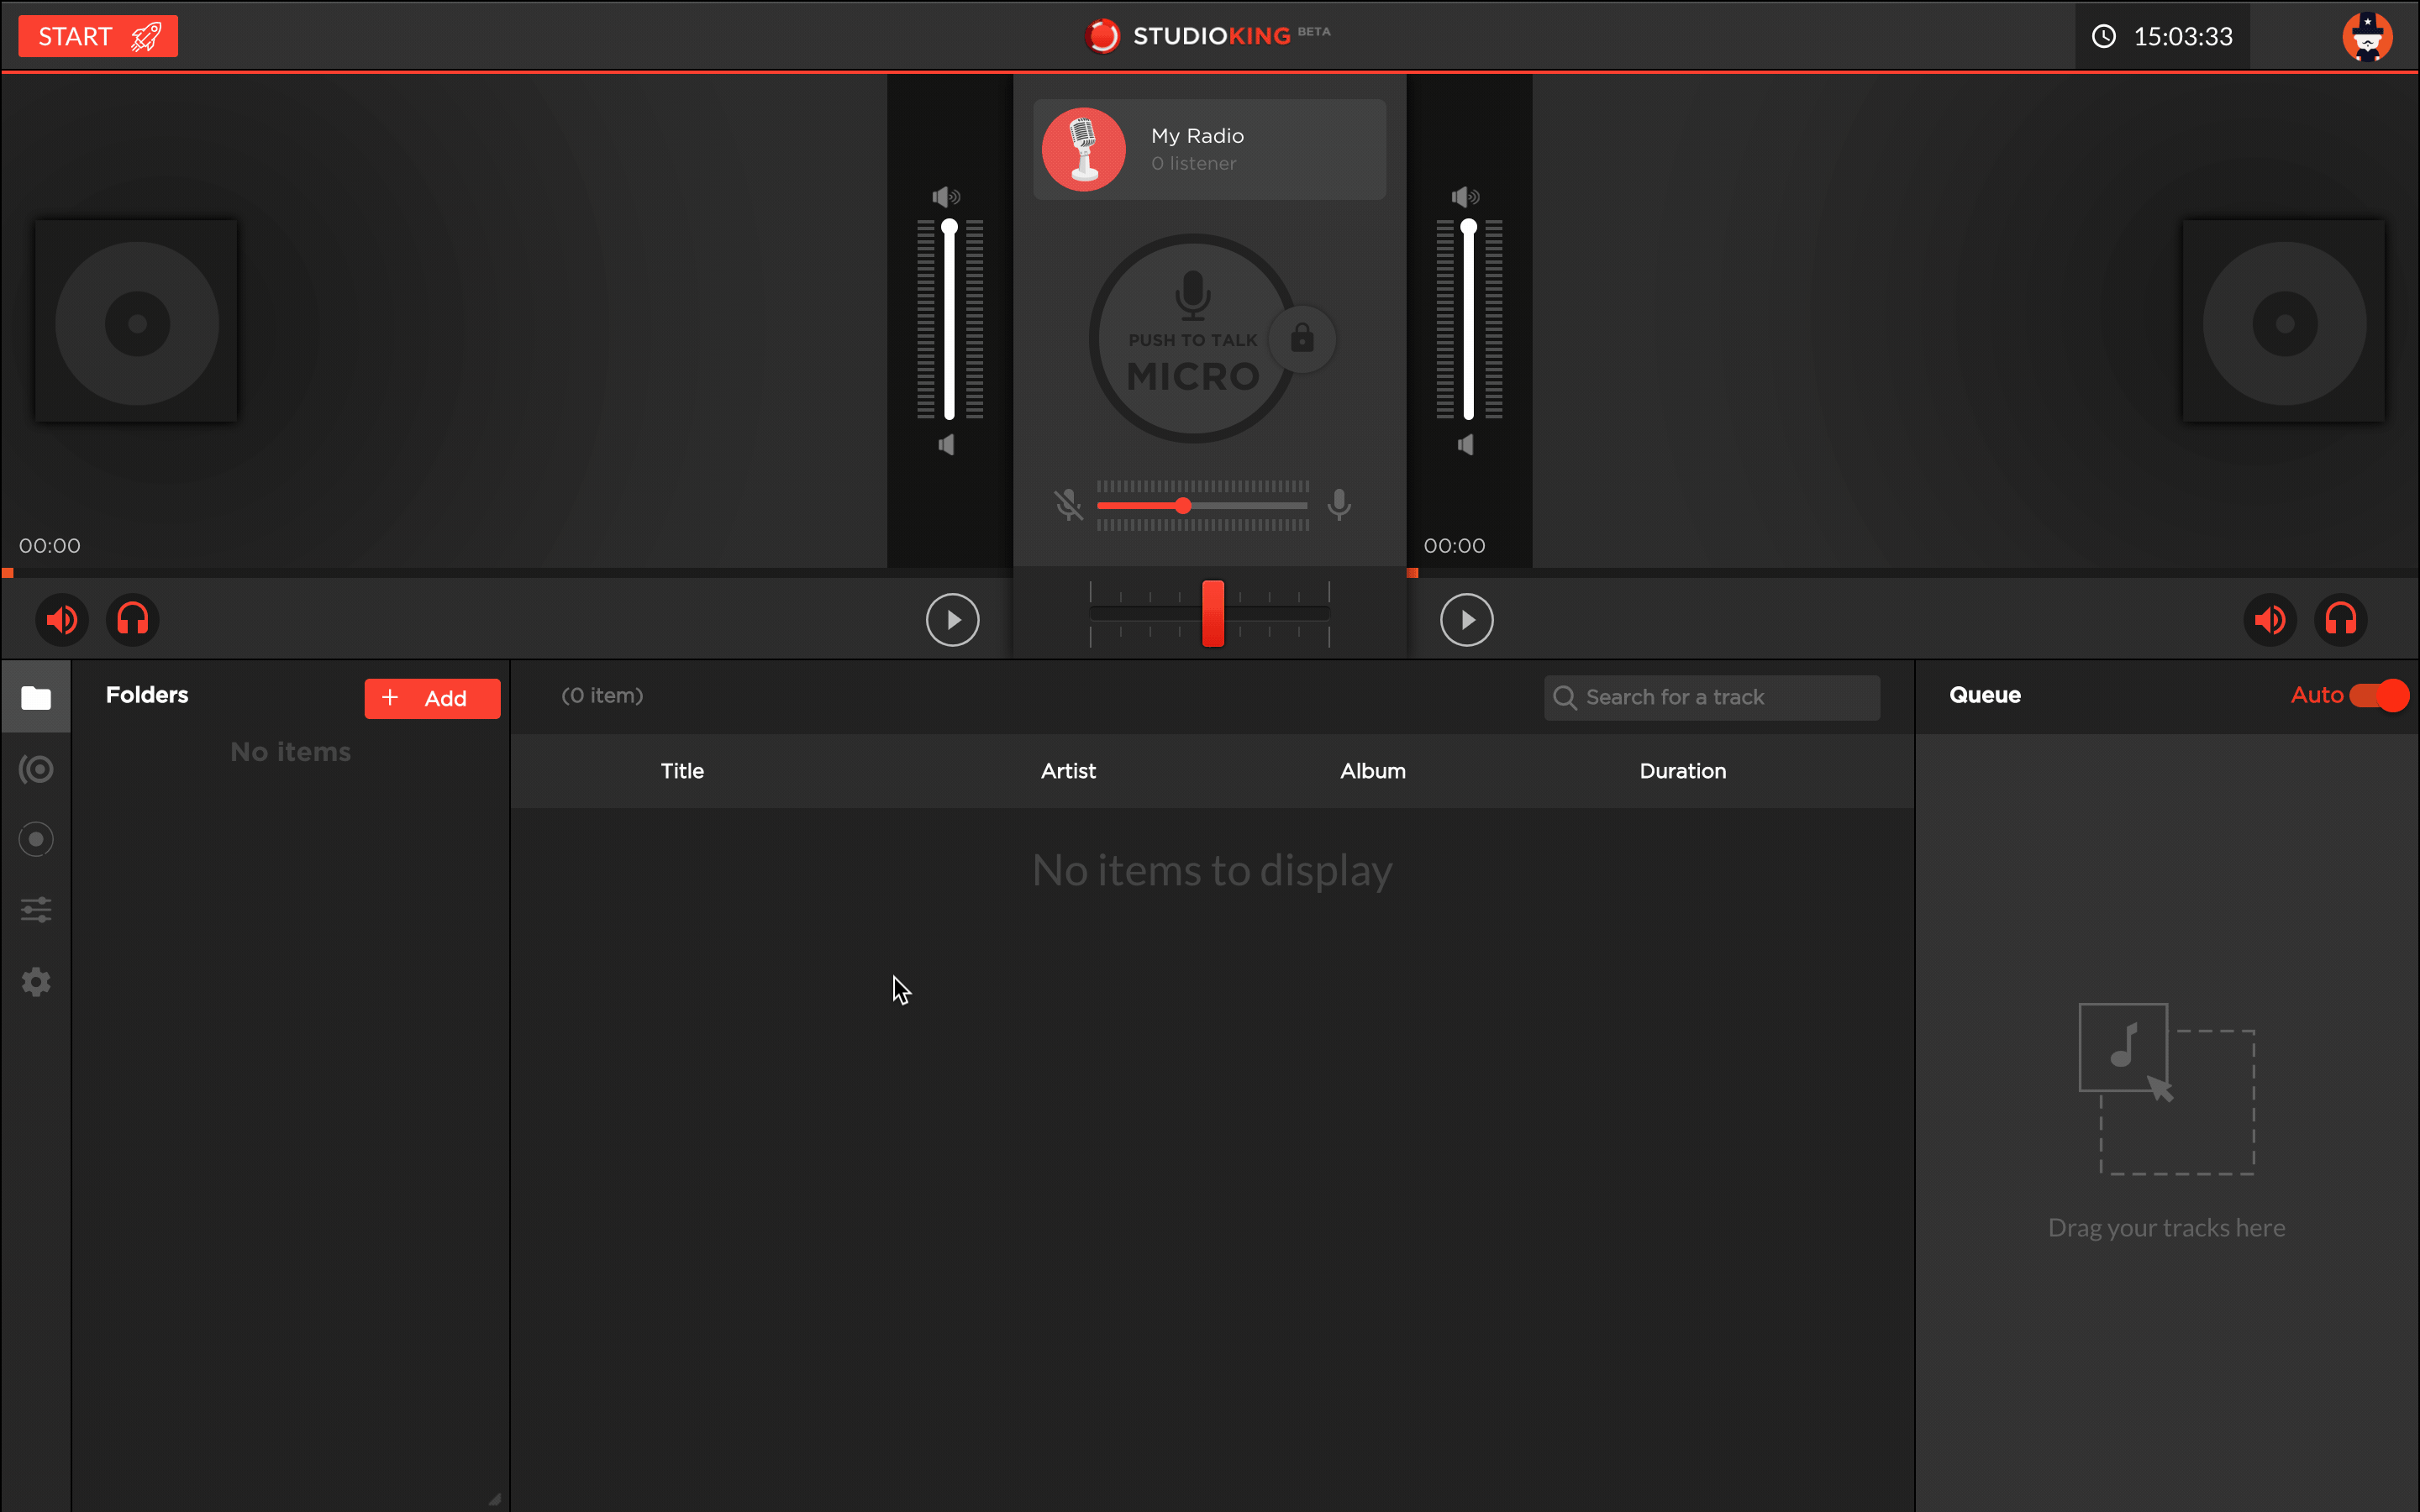Open the mixer sliders sidebar tab
Viewport: 2420px width, 1512px height.
(36, 909)
